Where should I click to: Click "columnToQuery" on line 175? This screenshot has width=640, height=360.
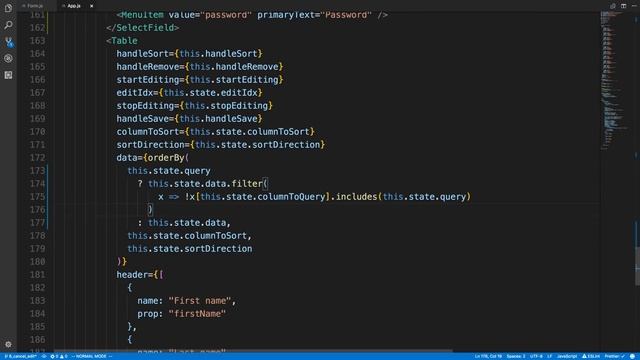pos(291,197)
